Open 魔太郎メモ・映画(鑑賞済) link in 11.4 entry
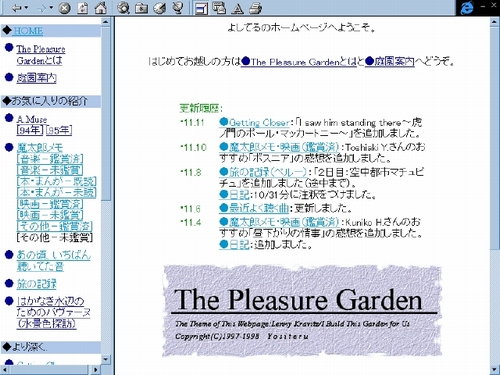The width and height of the screenshot is (500, 375). pos(279,222)
